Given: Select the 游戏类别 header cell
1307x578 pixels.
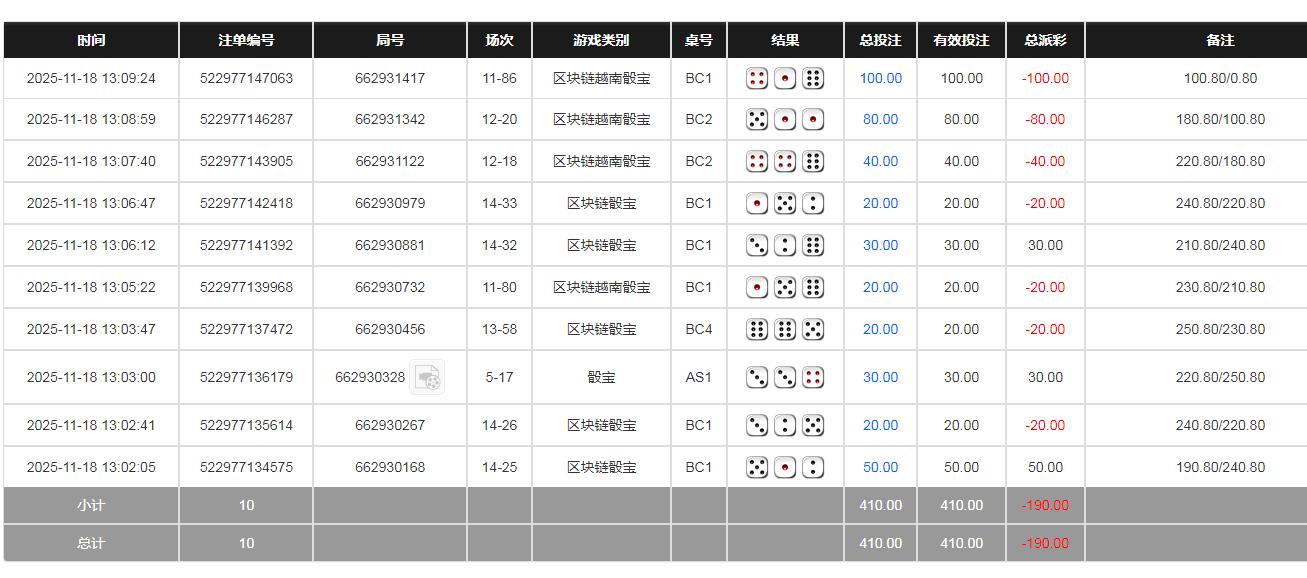Looking at the screenshot, I should 601,41.
